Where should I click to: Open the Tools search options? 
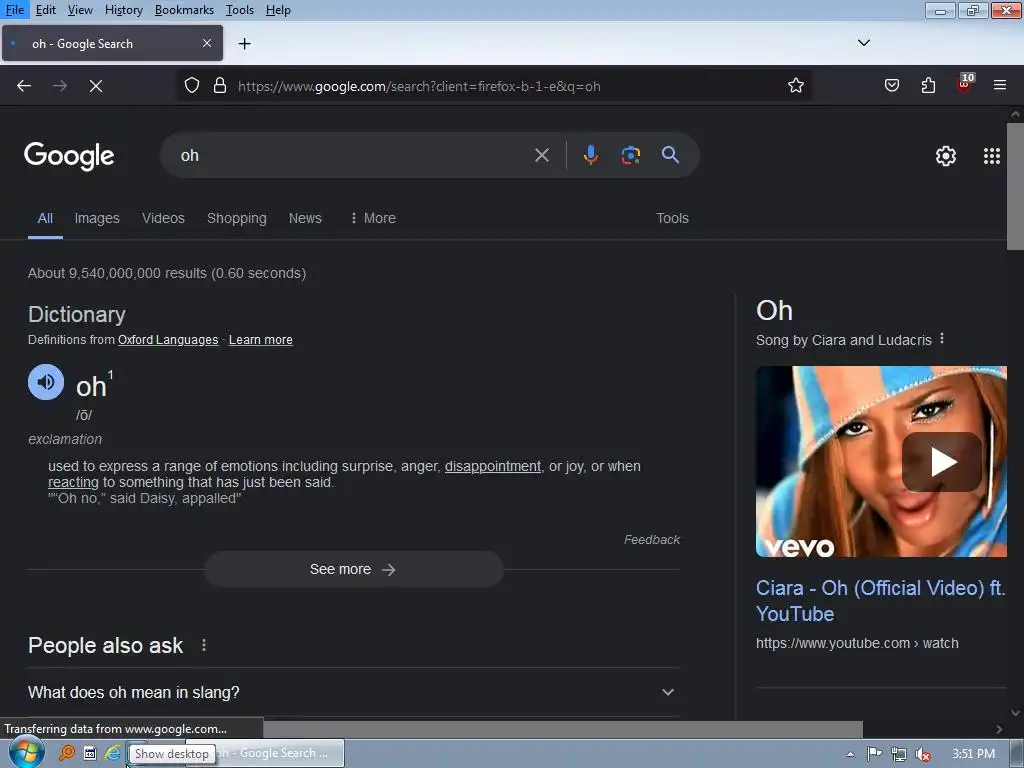[672, 218]
